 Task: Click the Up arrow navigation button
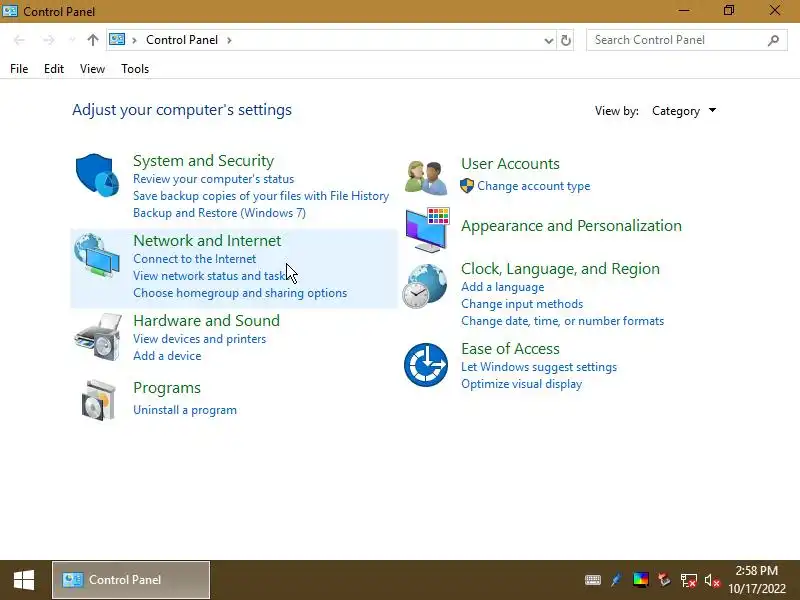coord(92,40)
